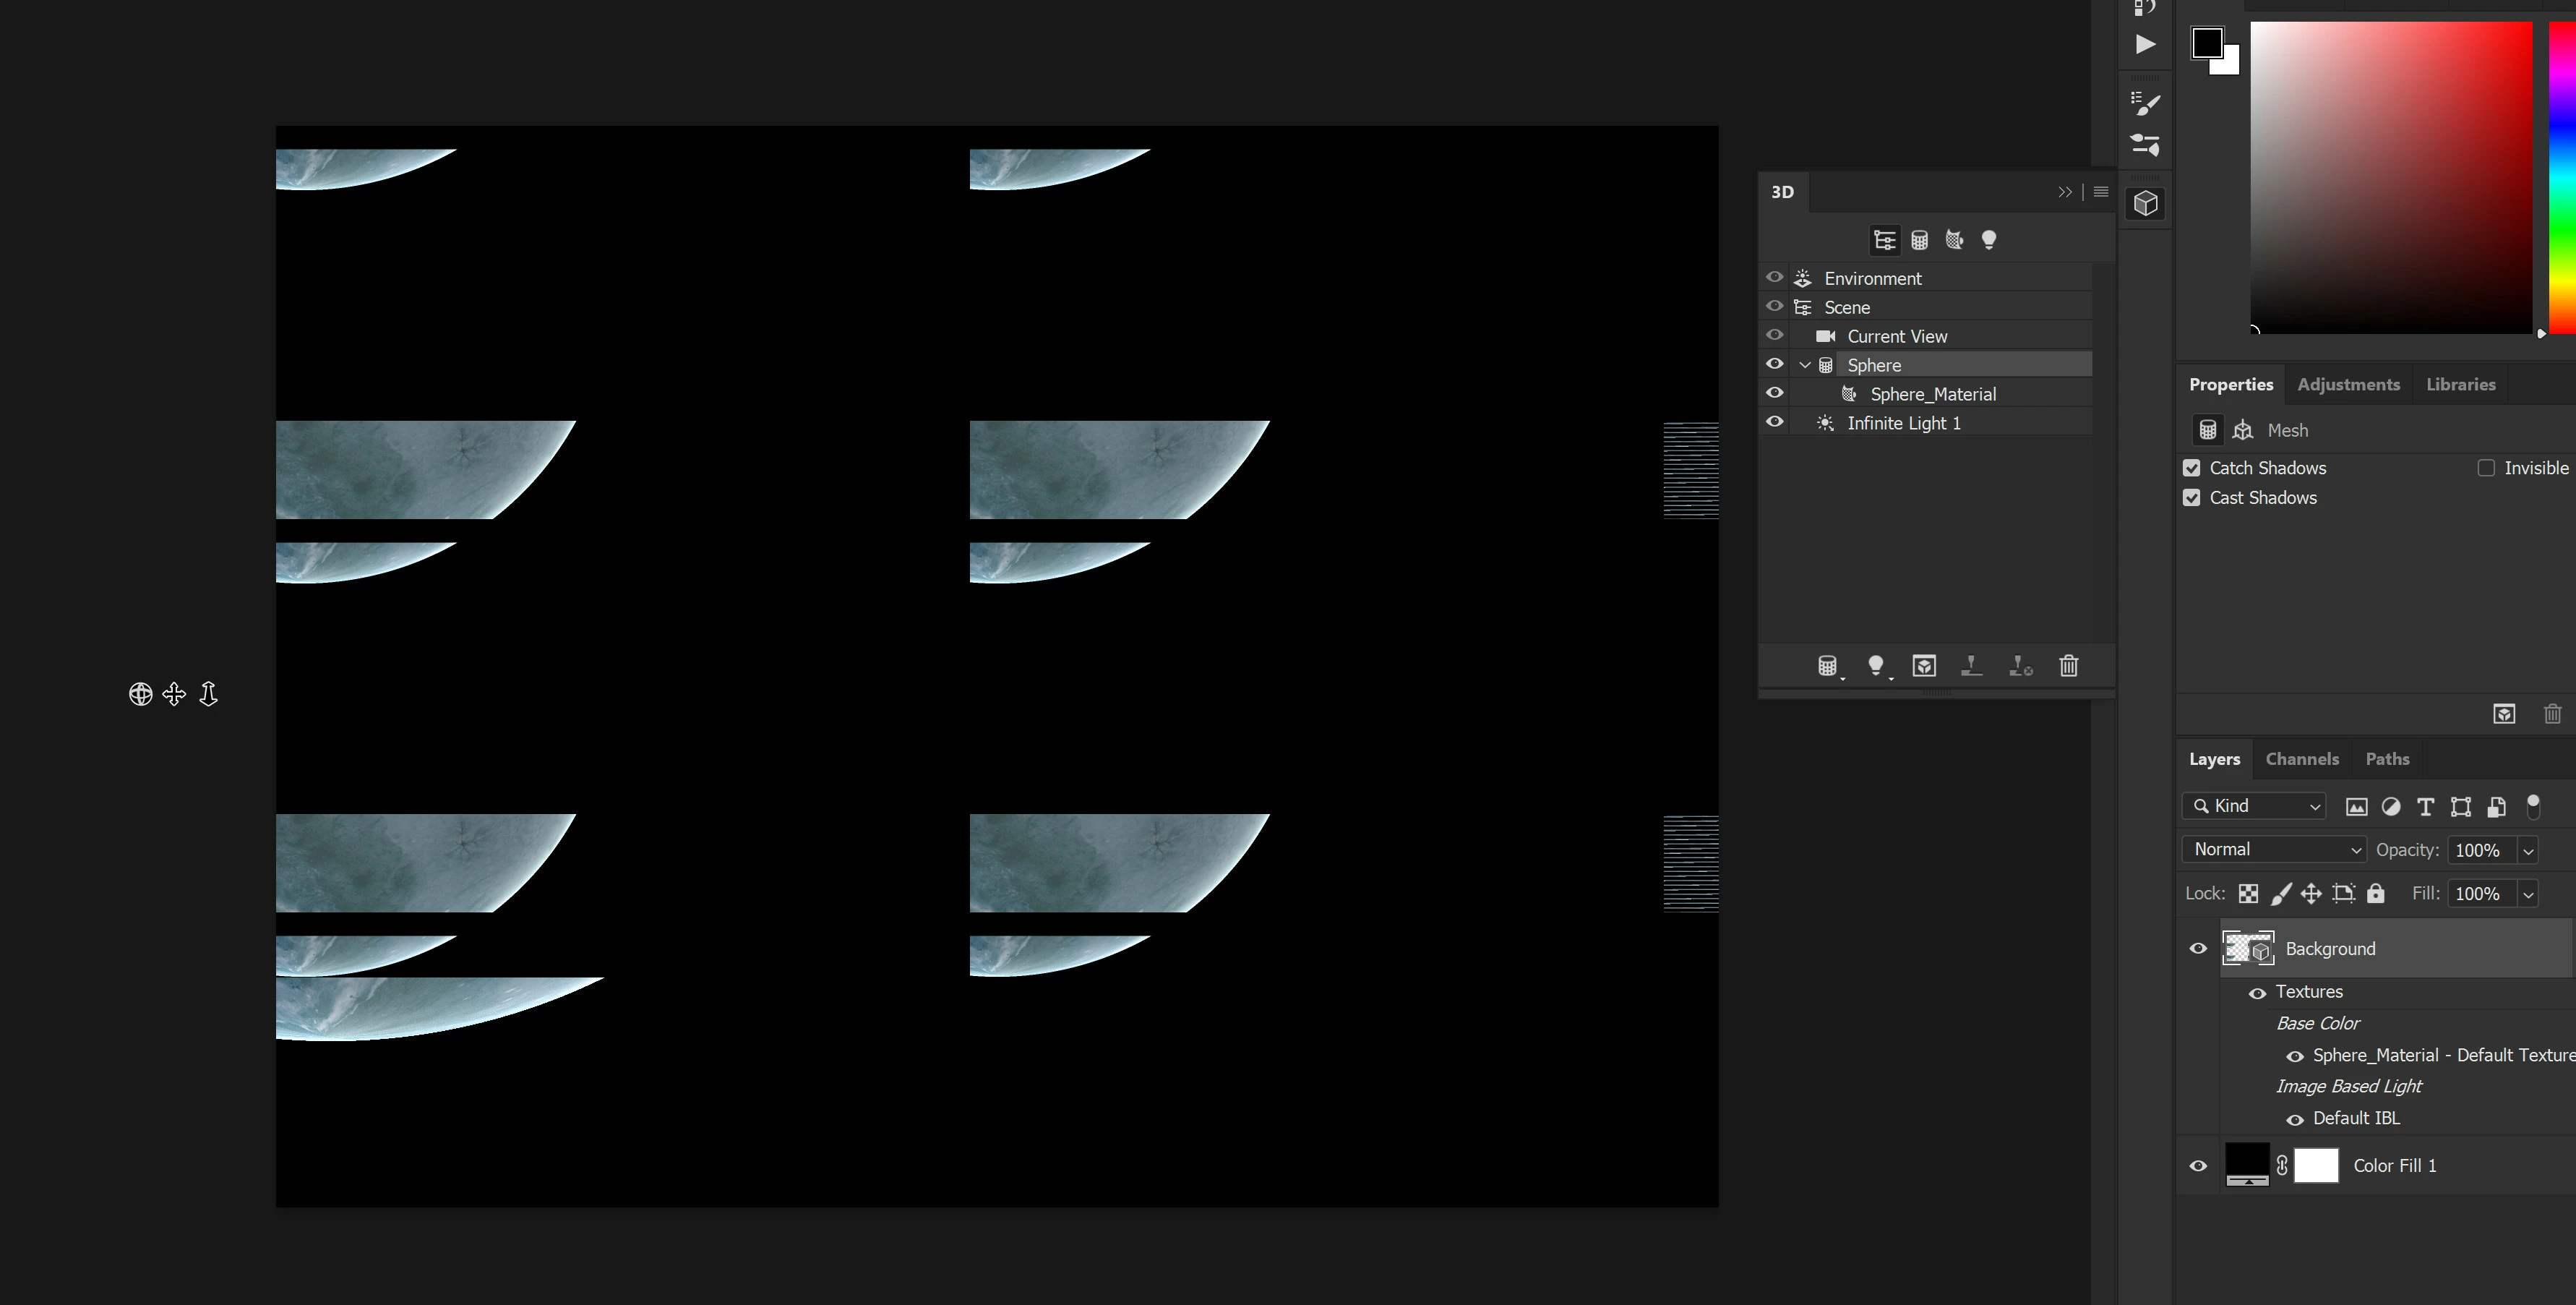Collapse the Sphere tree item
The width and height of the screenshot is (2576, 1305).
[x=1805, y=366]
